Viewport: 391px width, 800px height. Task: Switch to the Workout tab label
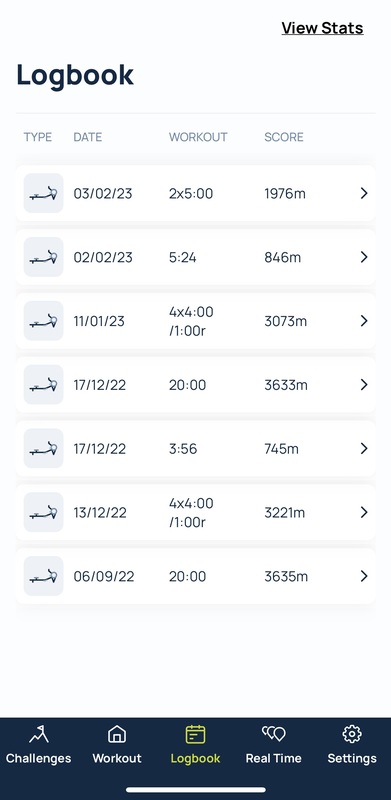117,758
